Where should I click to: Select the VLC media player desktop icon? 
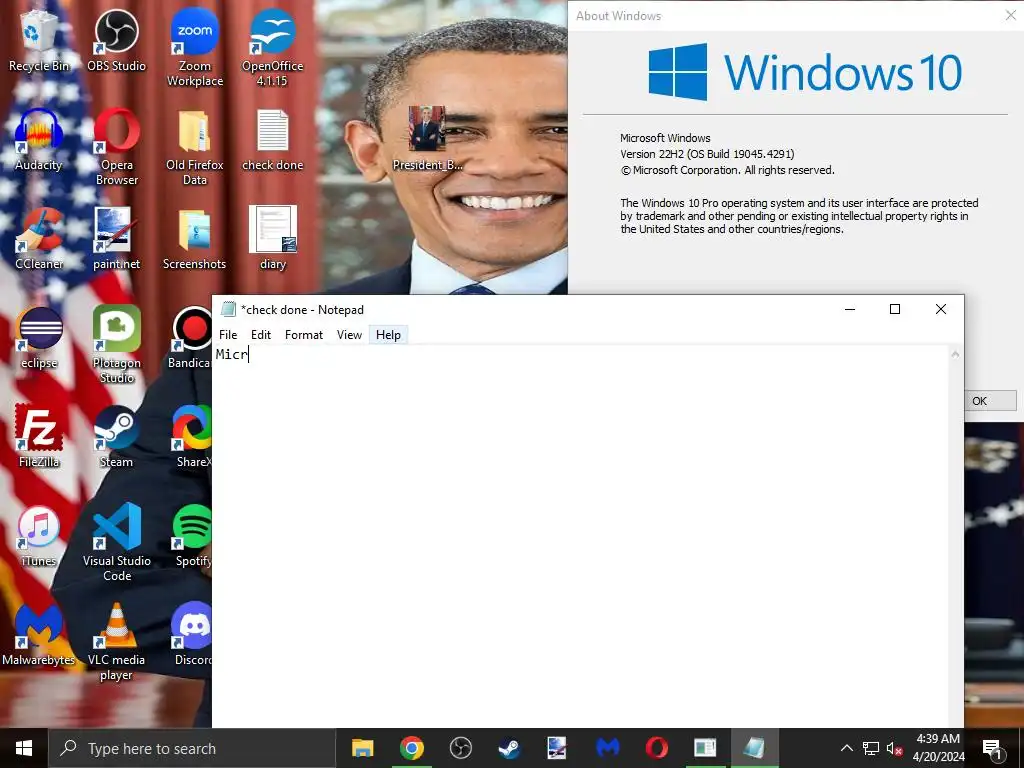point(116,642)
